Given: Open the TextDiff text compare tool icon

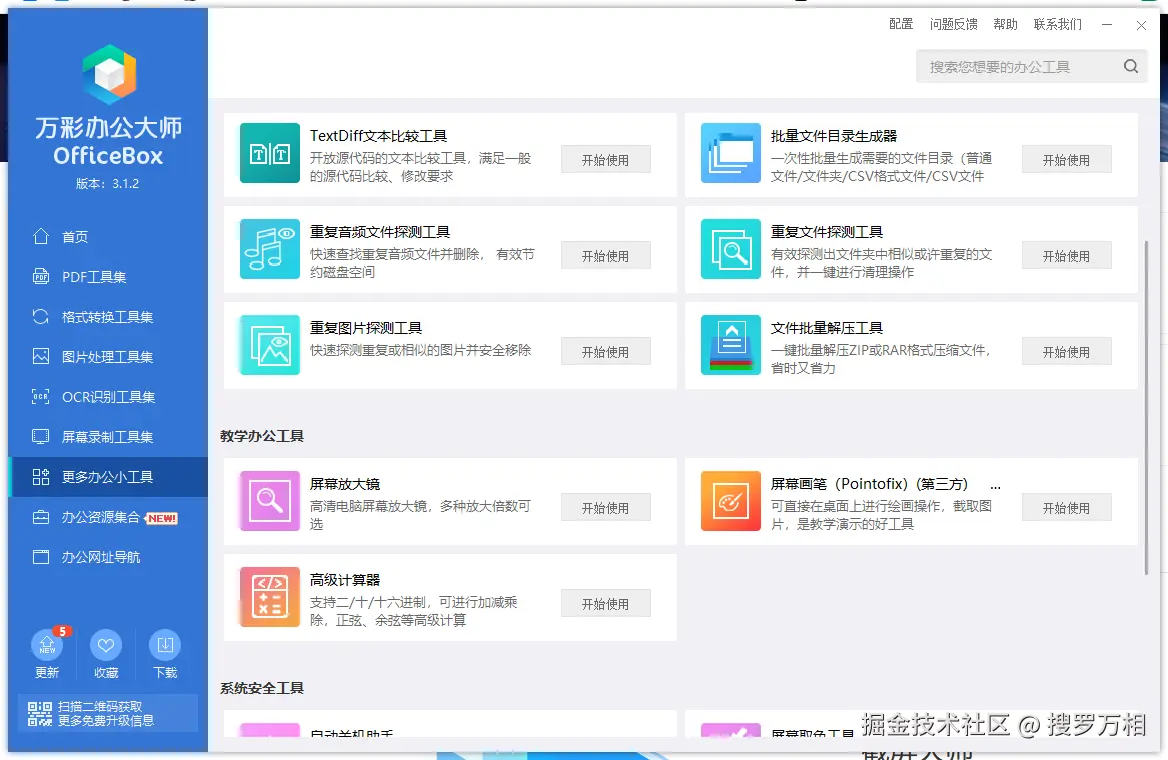Looking at the screenshot, I should 270,153.
